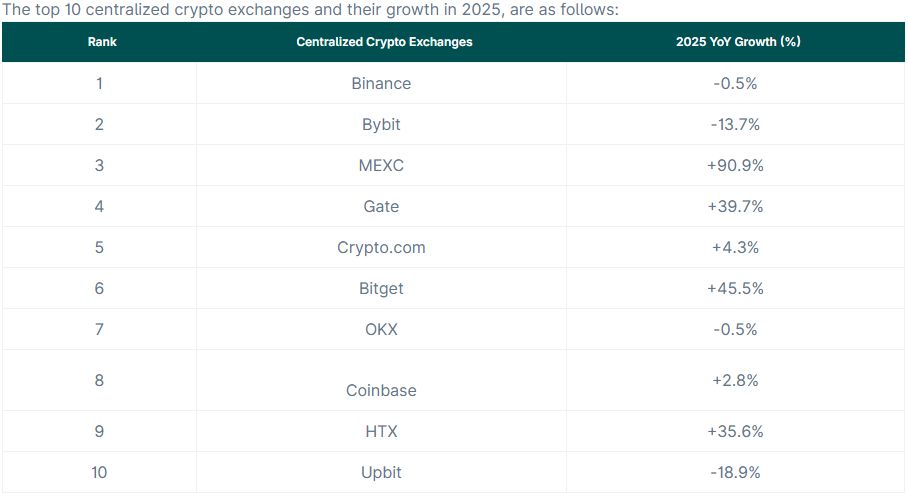Click the Centralized Crypto Exchanges column header

pyautogui.click(x=384, y=42)
